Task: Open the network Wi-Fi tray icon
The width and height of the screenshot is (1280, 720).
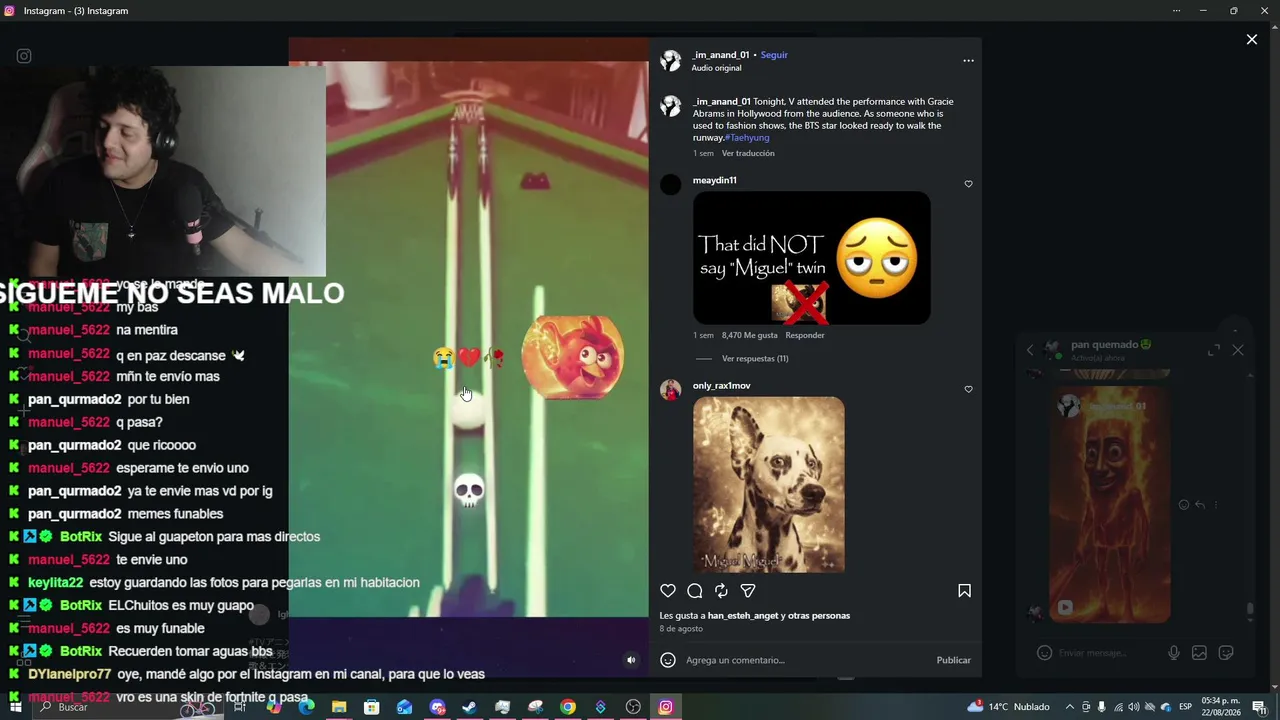Action: (1118, 707)
